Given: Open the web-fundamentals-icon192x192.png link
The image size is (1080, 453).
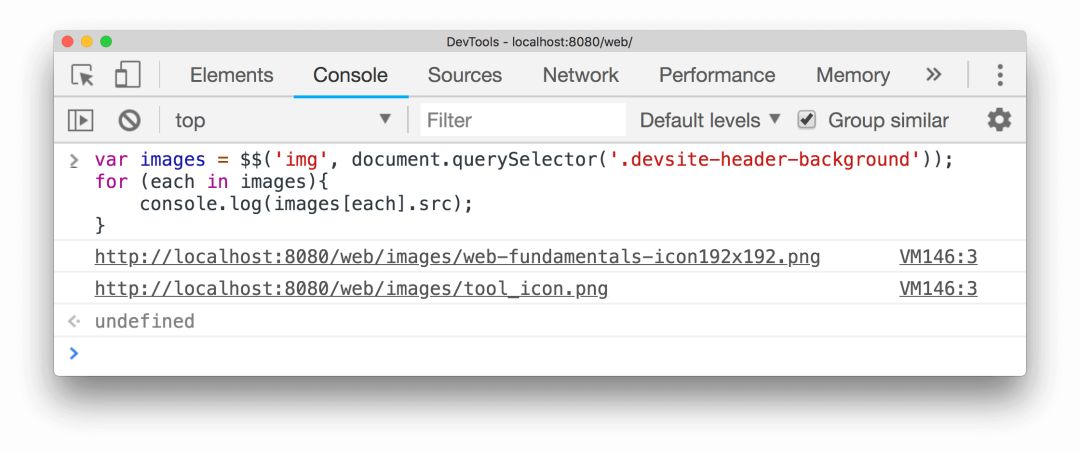Looking at the screenshot, I should pyautogui.click(x=457, y=257).
